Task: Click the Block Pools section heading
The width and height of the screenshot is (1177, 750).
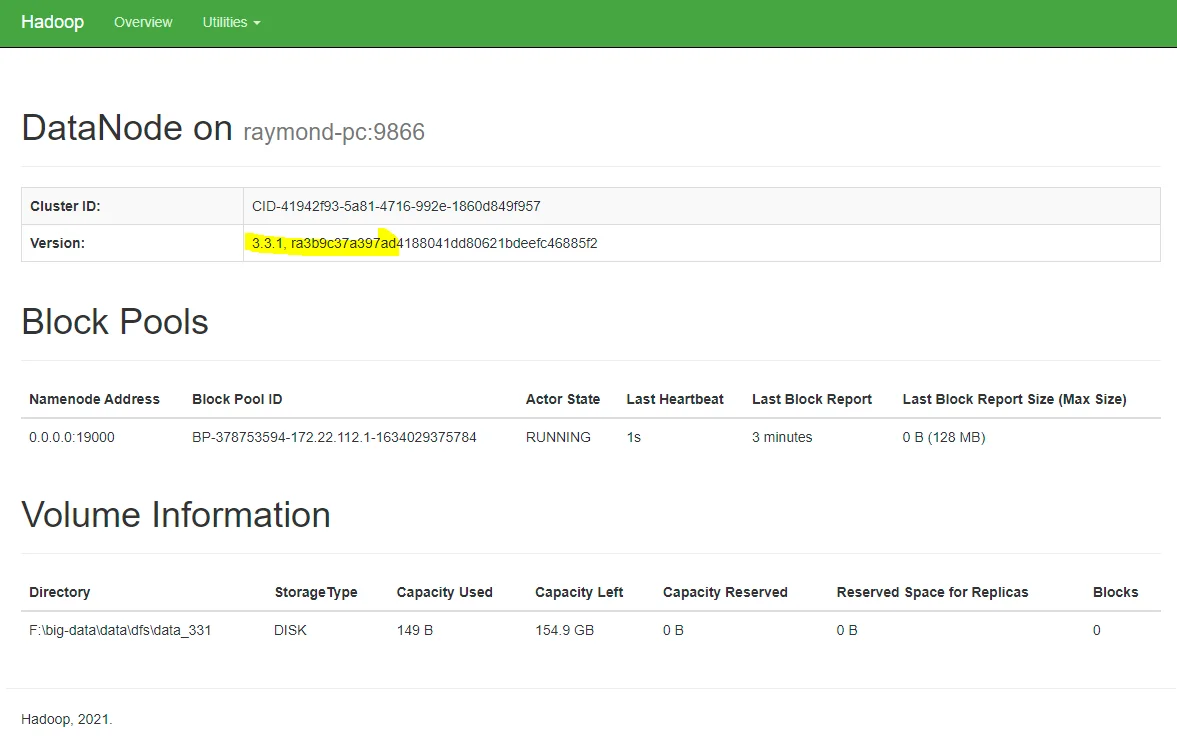Action: [115, 322]
